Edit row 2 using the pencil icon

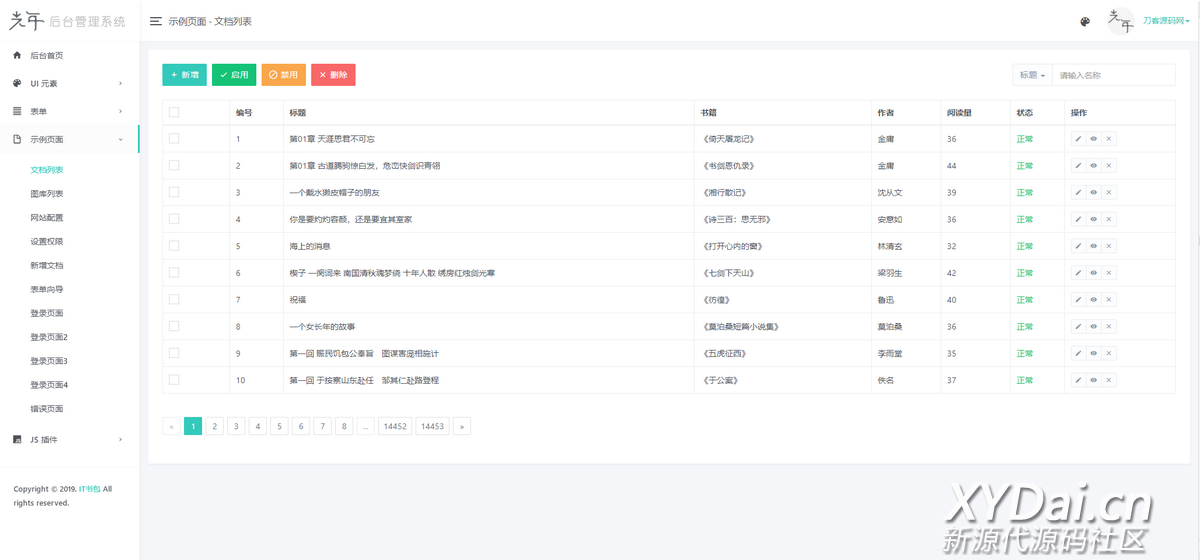pyautogui.click(x=1078, y=165)
